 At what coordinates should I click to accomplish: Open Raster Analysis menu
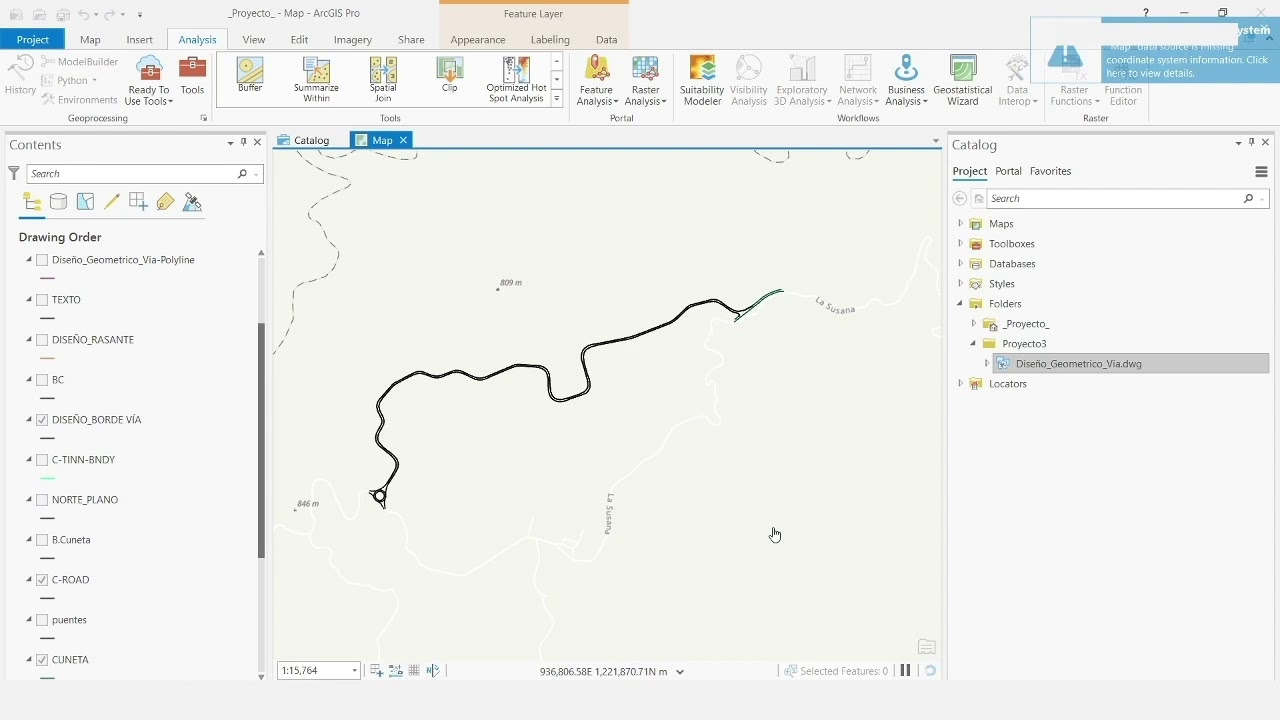tap(646, 81)
